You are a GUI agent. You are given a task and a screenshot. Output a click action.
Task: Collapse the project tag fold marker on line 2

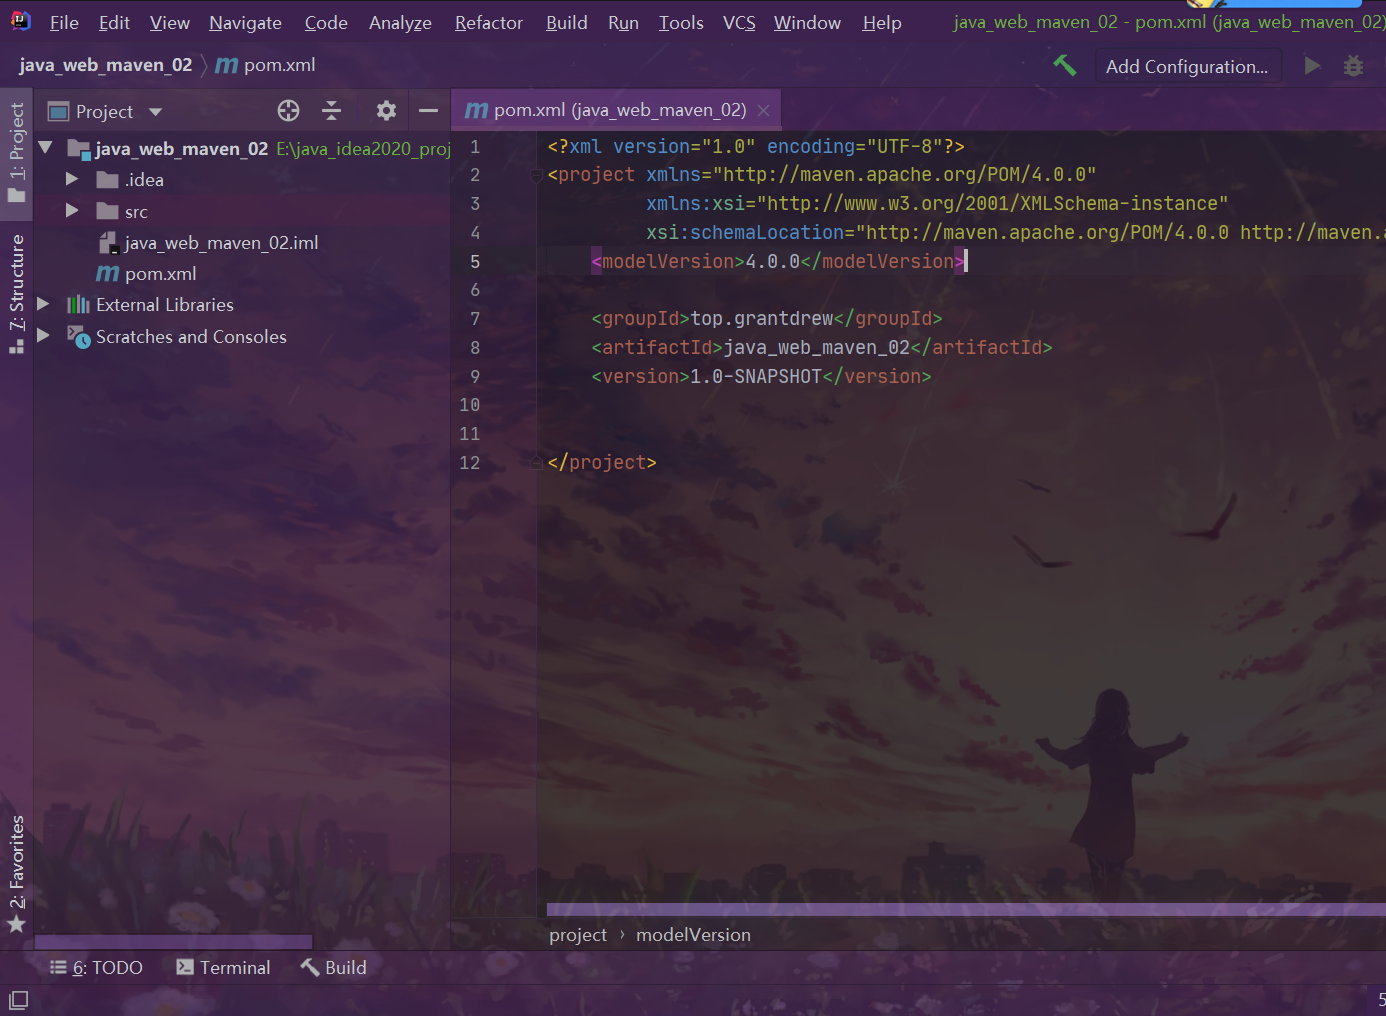(x=537, y=175)
